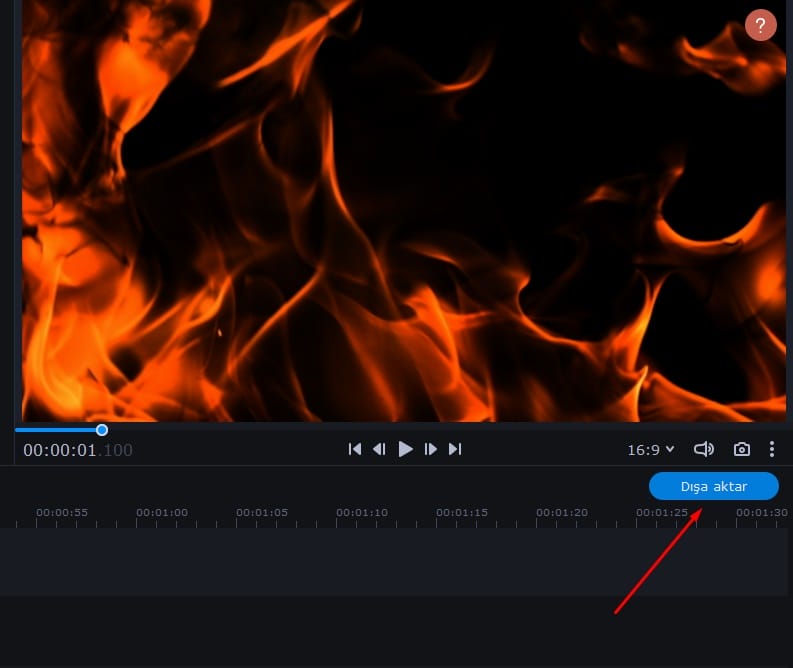Screen dimensions: 793x668
Task: Click the blue playback progress handle
Action: [102, 430]
